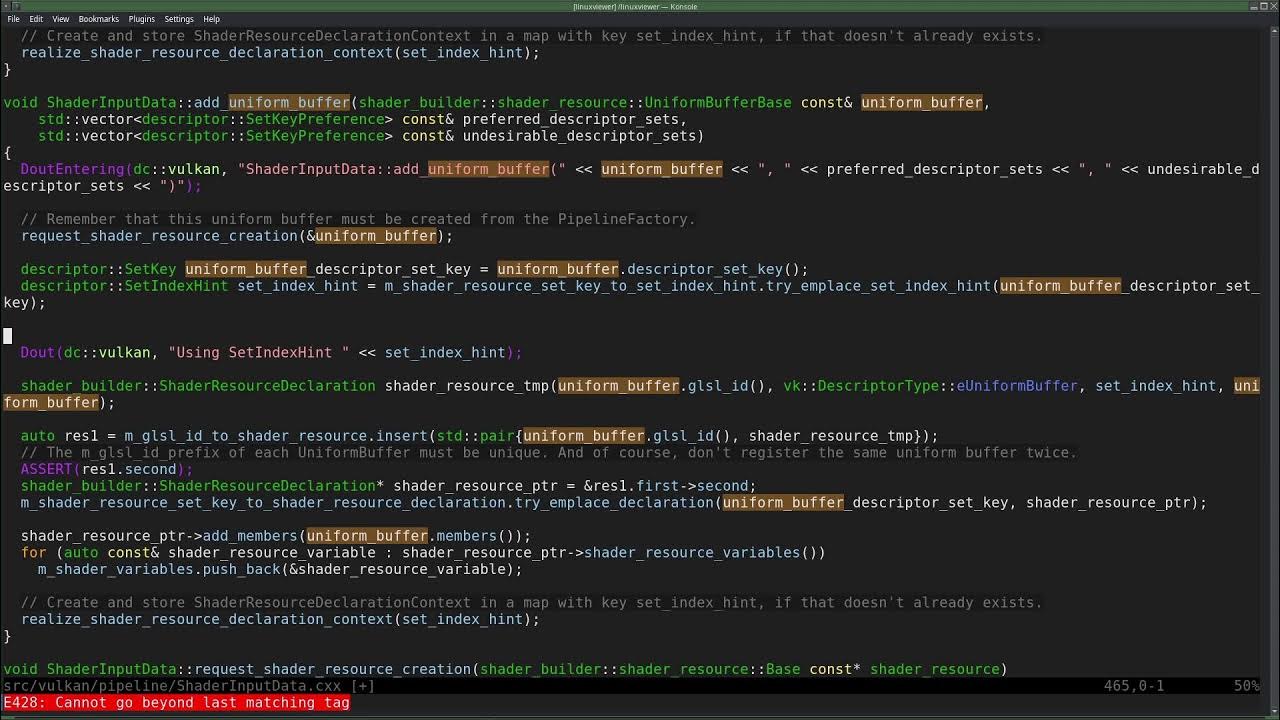Open the File menu
The width and height of the screenshot is (1280, 720).
tap(13, 19)
